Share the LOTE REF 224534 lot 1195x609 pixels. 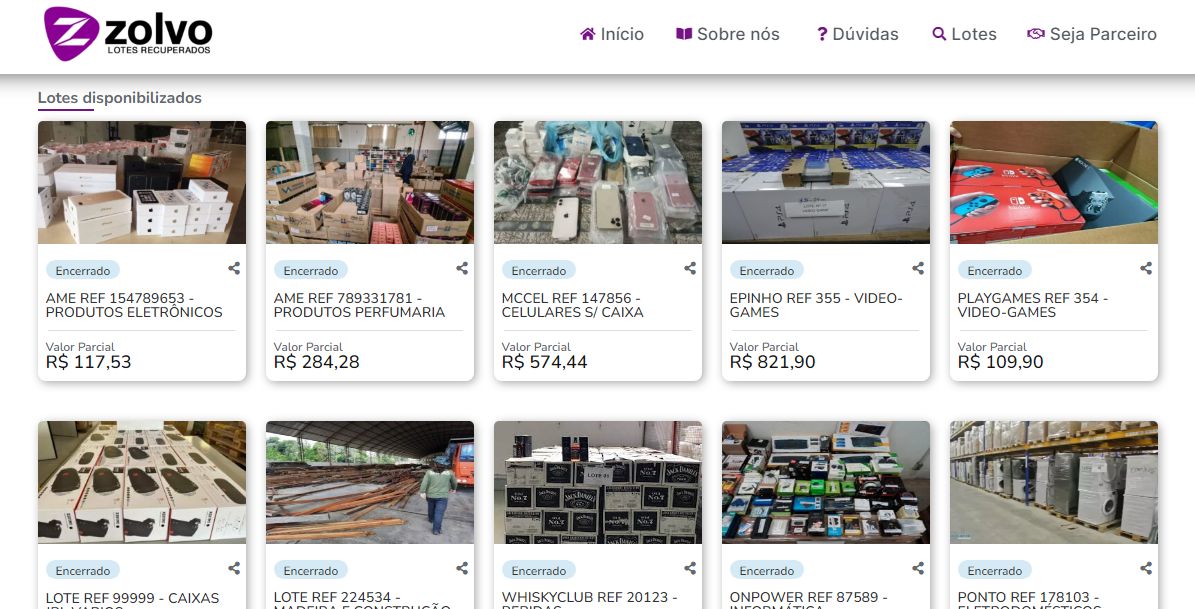pos(462,569)
